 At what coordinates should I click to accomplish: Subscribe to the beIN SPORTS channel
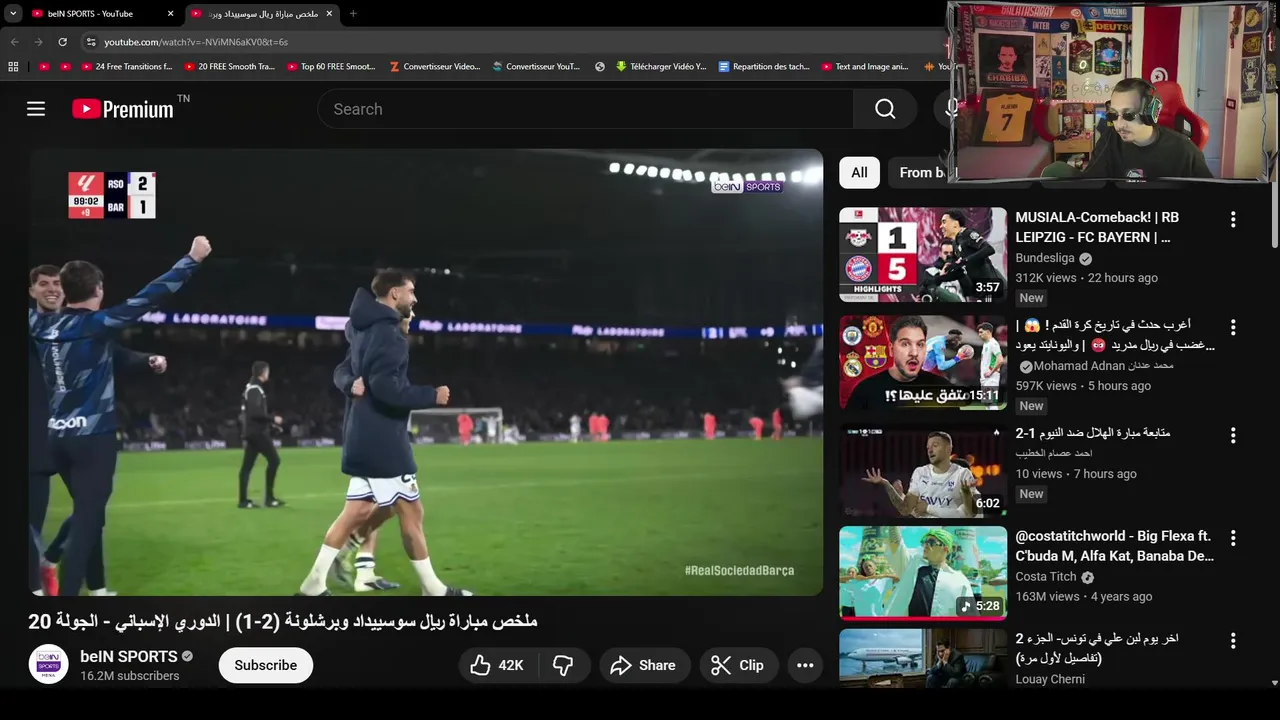click(266, 665)
